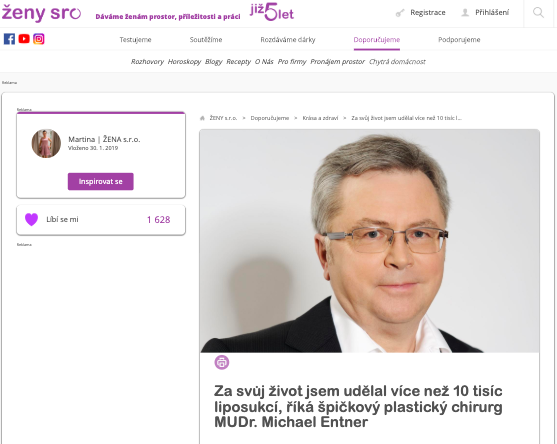Go to Podporujeme menu section
Image resolution: width=557 pixels, height=444 pixels.
(x=459, y=39)
